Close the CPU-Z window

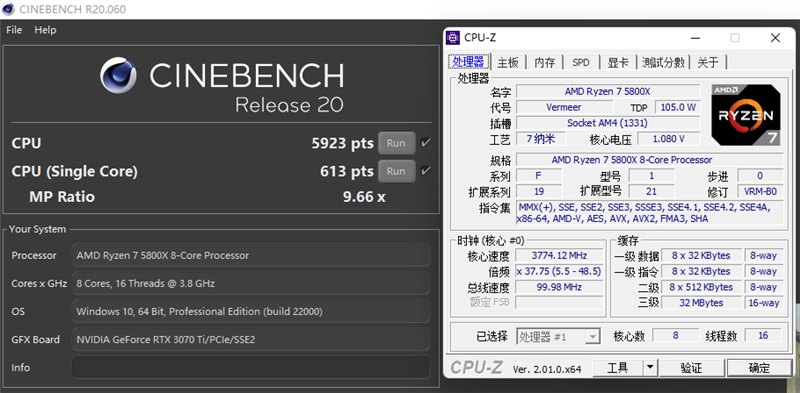775,38
